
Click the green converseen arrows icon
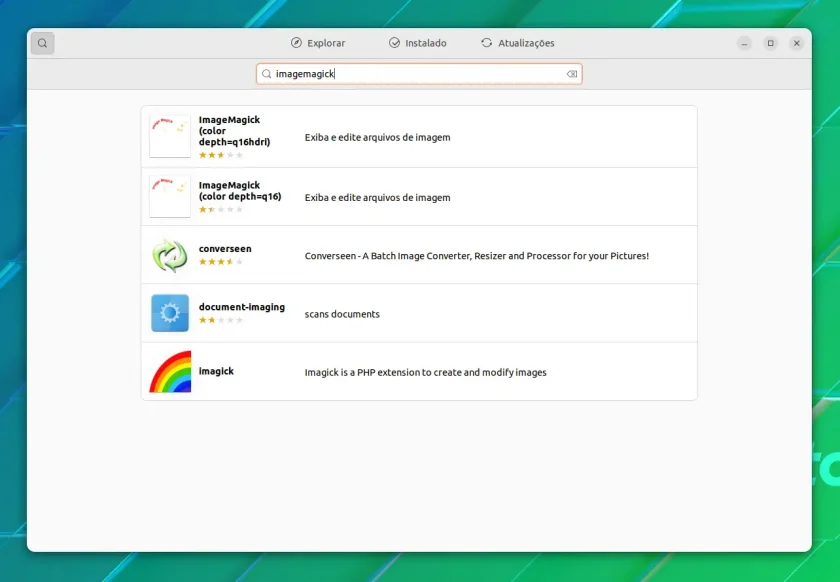tap(170, 255)
